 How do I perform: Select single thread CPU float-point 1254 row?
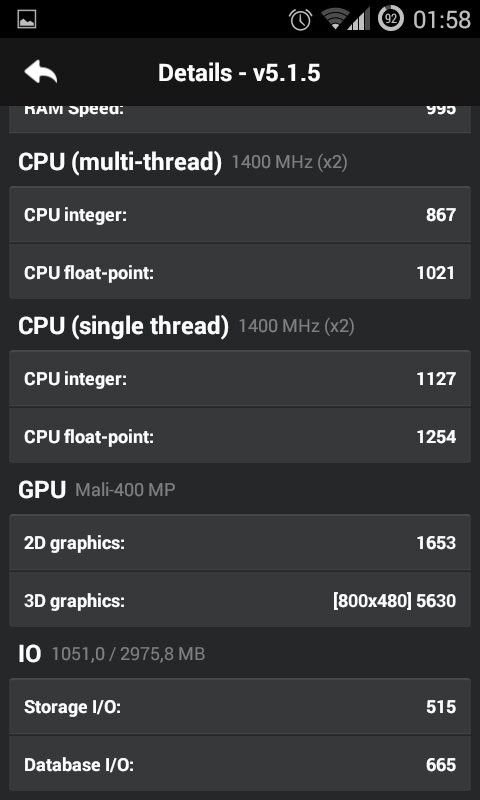[240, 436]
